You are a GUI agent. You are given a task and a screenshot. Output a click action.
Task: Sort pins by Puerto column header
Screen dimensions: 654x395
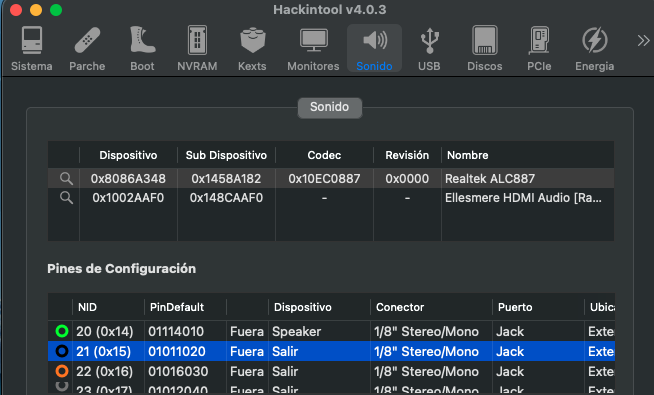point(538,307)
